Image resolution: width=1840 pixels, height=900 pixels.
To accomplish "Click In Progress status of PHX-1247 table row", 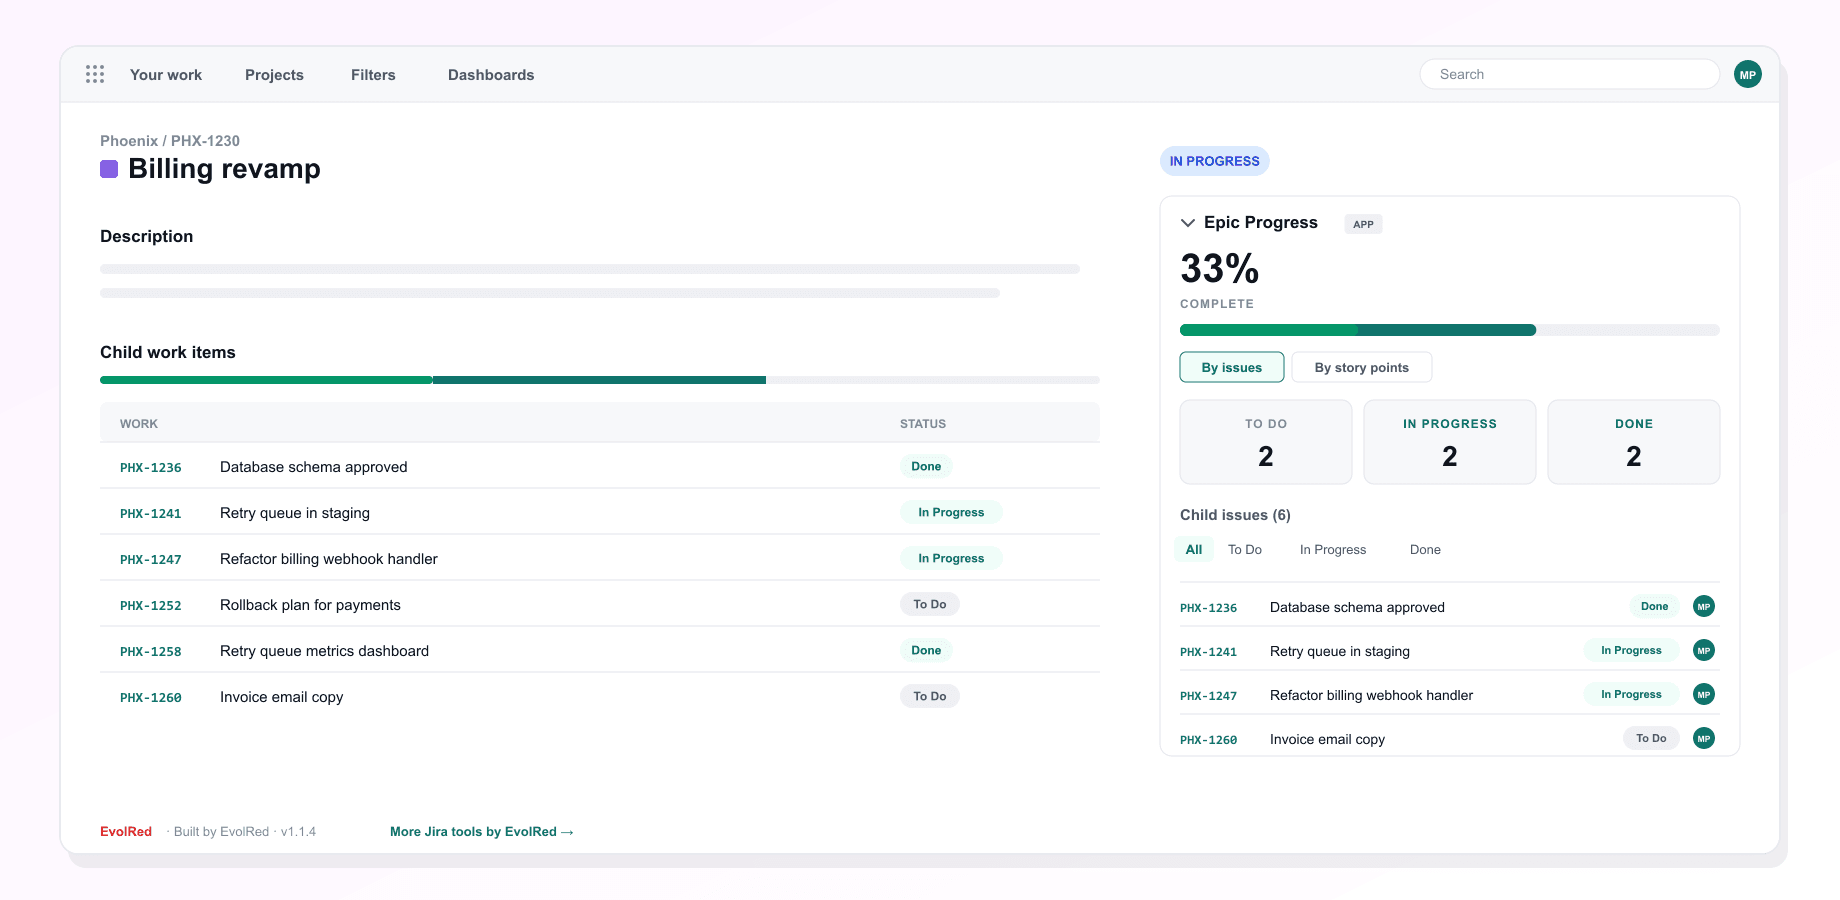I will tap(951, 558).
